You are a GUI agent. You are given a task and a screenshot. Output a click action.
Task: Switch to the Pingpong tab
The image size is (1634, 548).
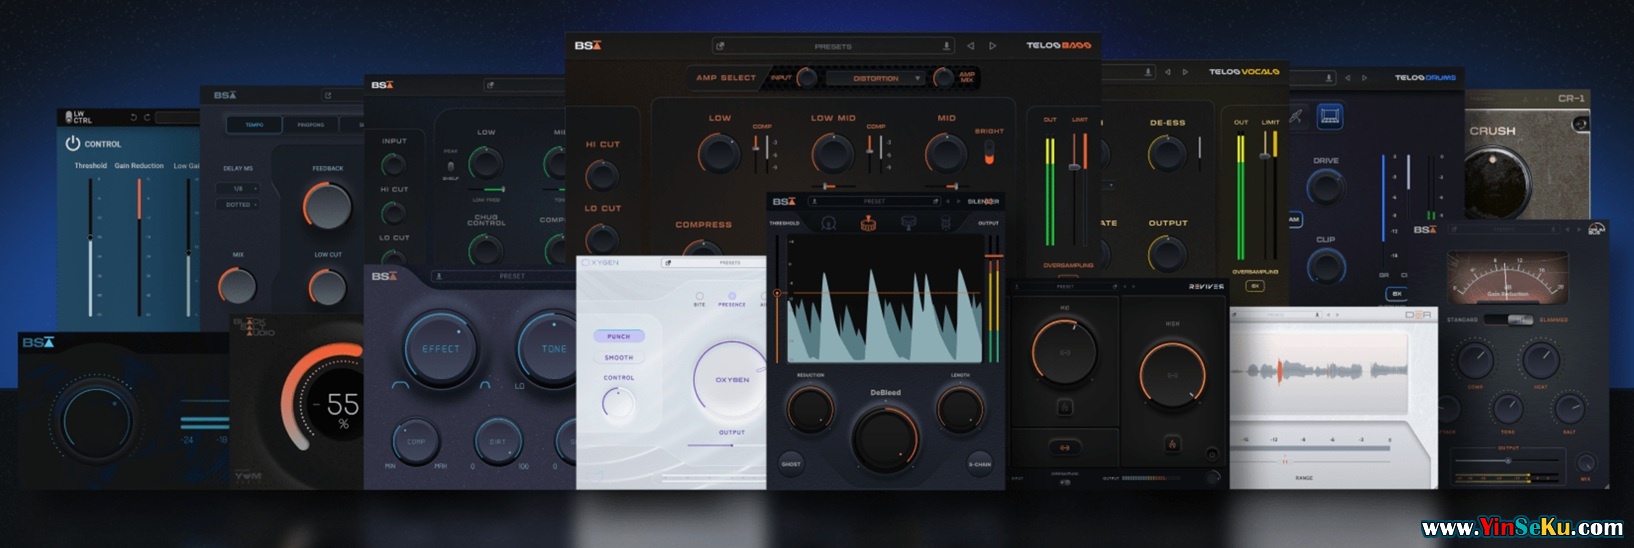(x=310, y=125)
